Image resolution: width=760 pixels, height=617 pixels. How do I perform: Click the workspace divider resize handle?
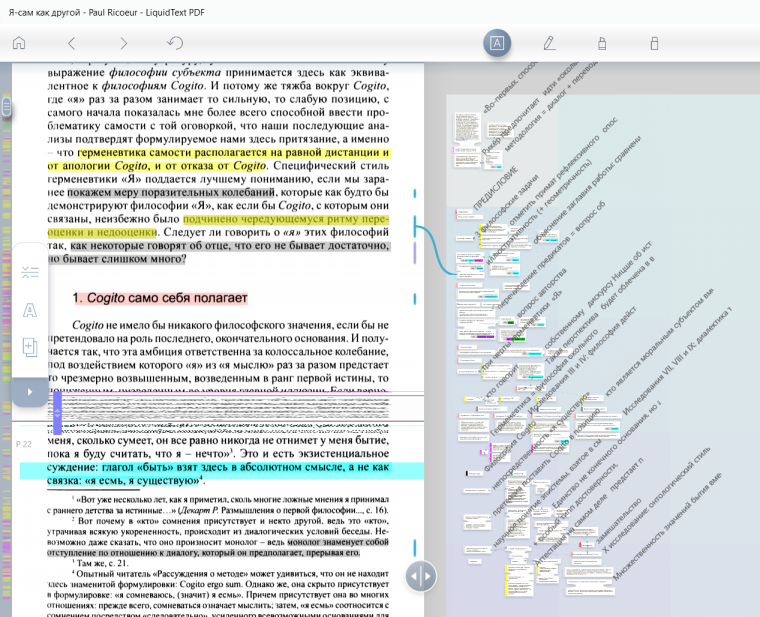pyautogui.click(x=421, y=576)
